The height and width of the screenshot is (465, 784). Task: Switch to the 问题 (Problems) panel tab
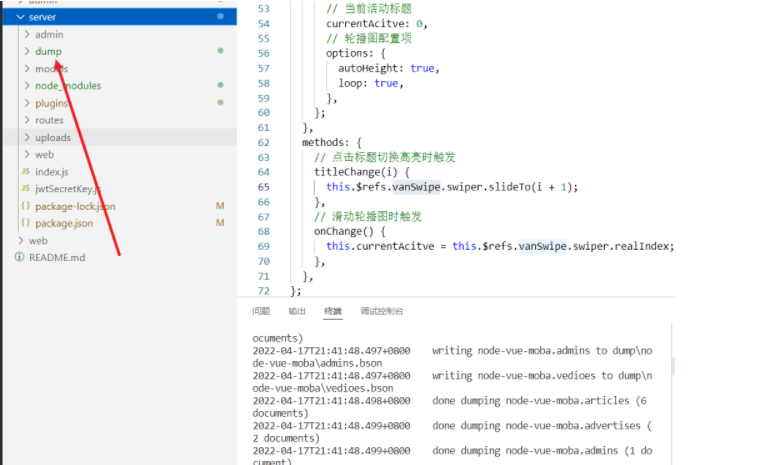[261, 311]
